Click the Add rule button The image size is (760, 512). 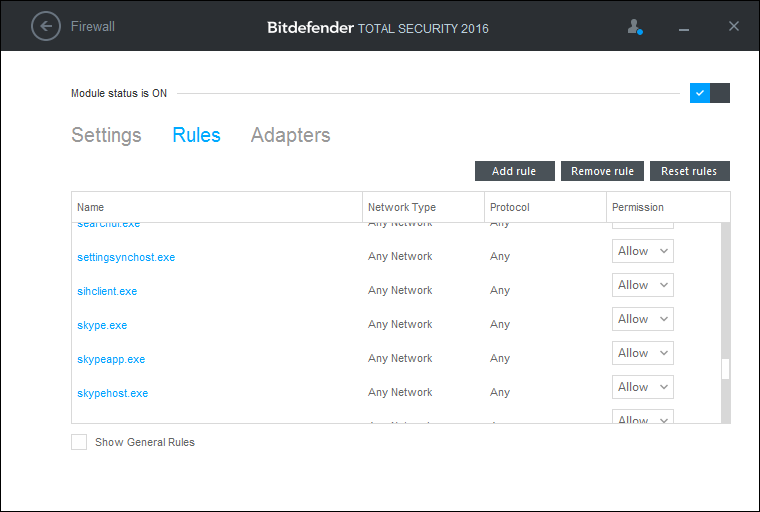tap(515, 171)
